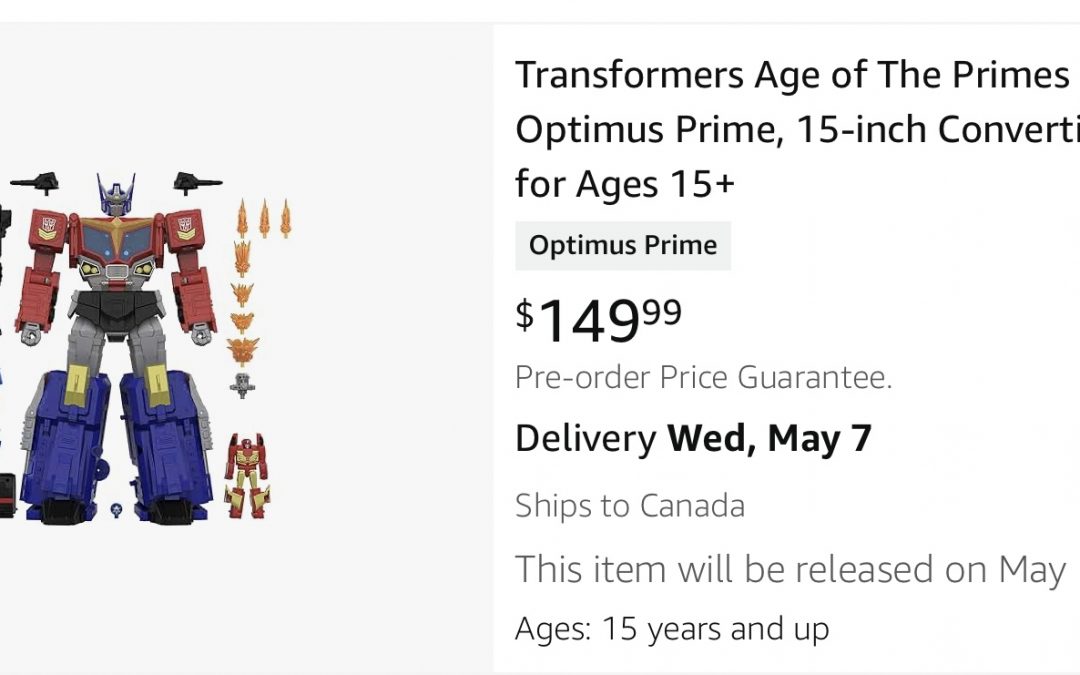Select the Optimus Prime variant swatch
This screenshot has height=675, width=1080.
click(x=622, y=244)
